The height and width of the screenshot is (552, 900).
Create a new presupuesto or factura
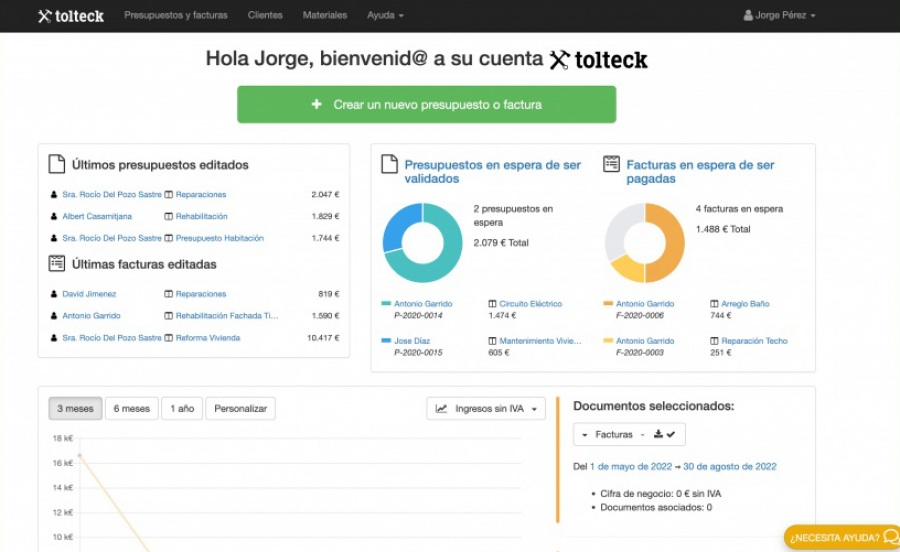pyautogui.click(x=426, y=104)
